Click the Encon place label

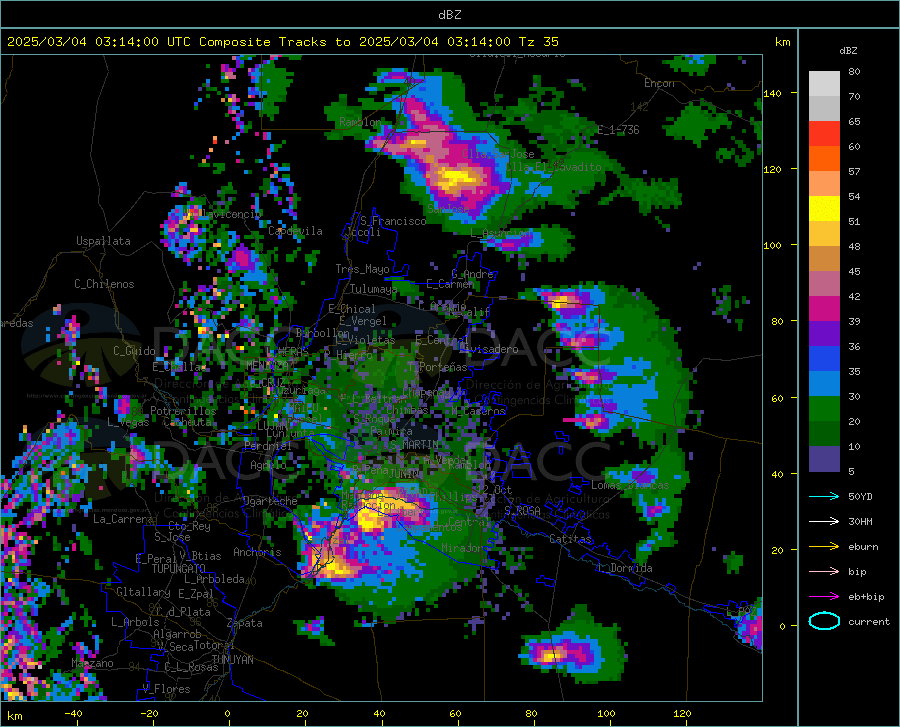[659, 83]
